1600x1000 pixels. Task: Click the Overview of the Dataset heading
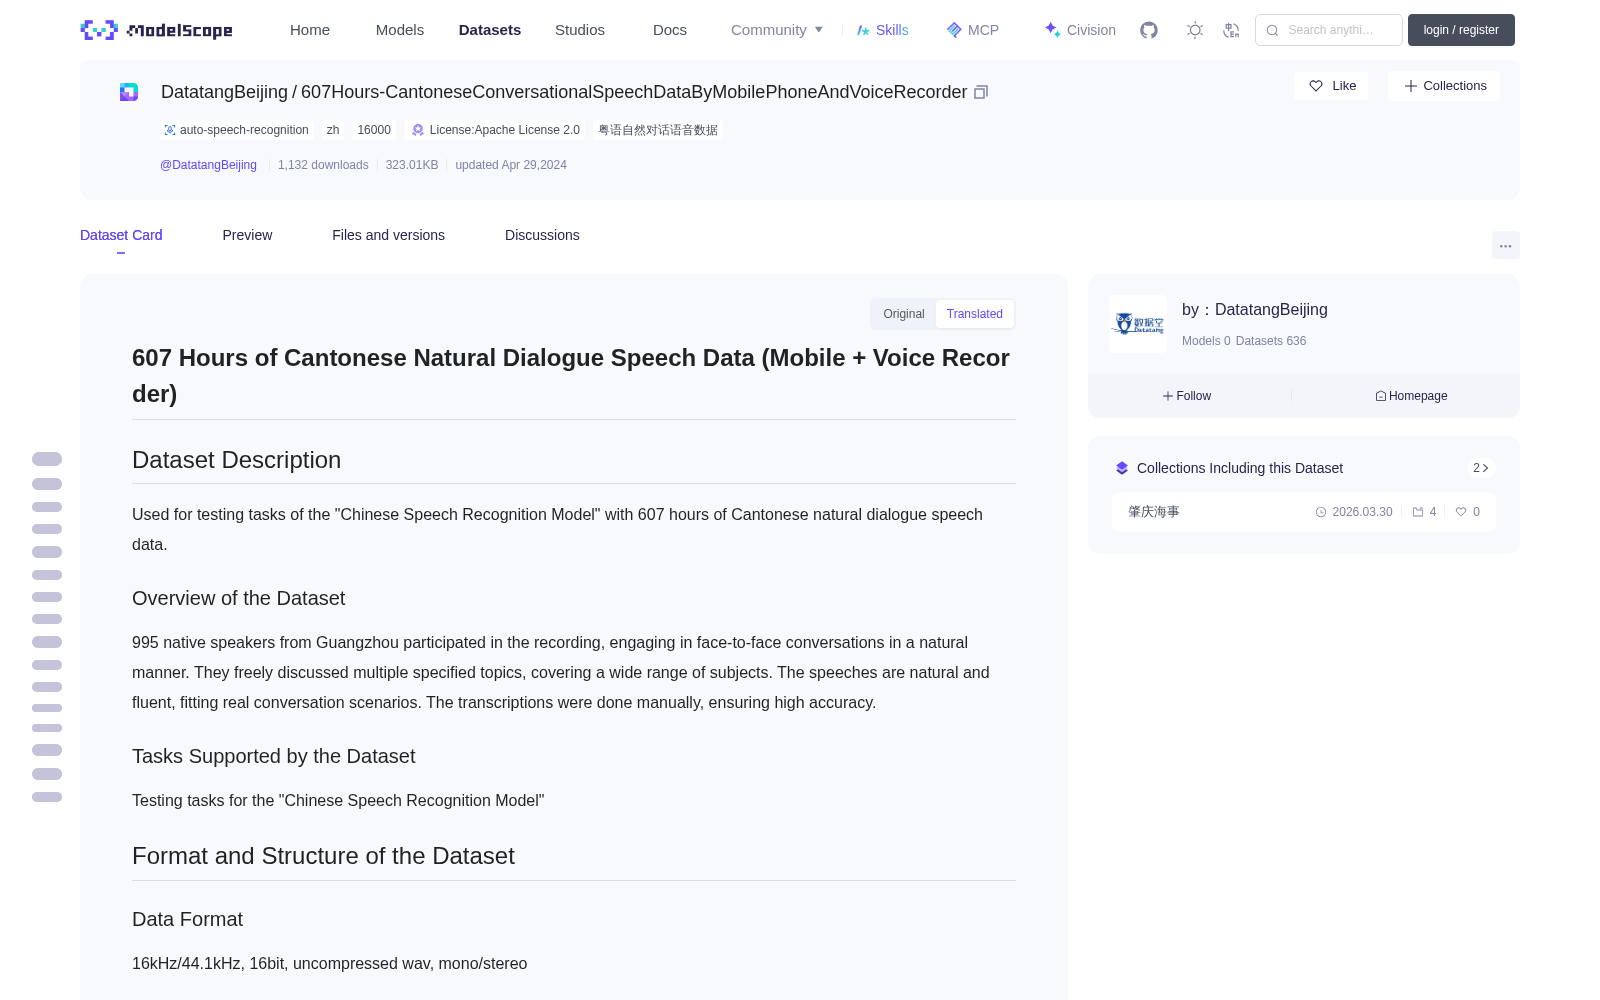coord(239,598)
